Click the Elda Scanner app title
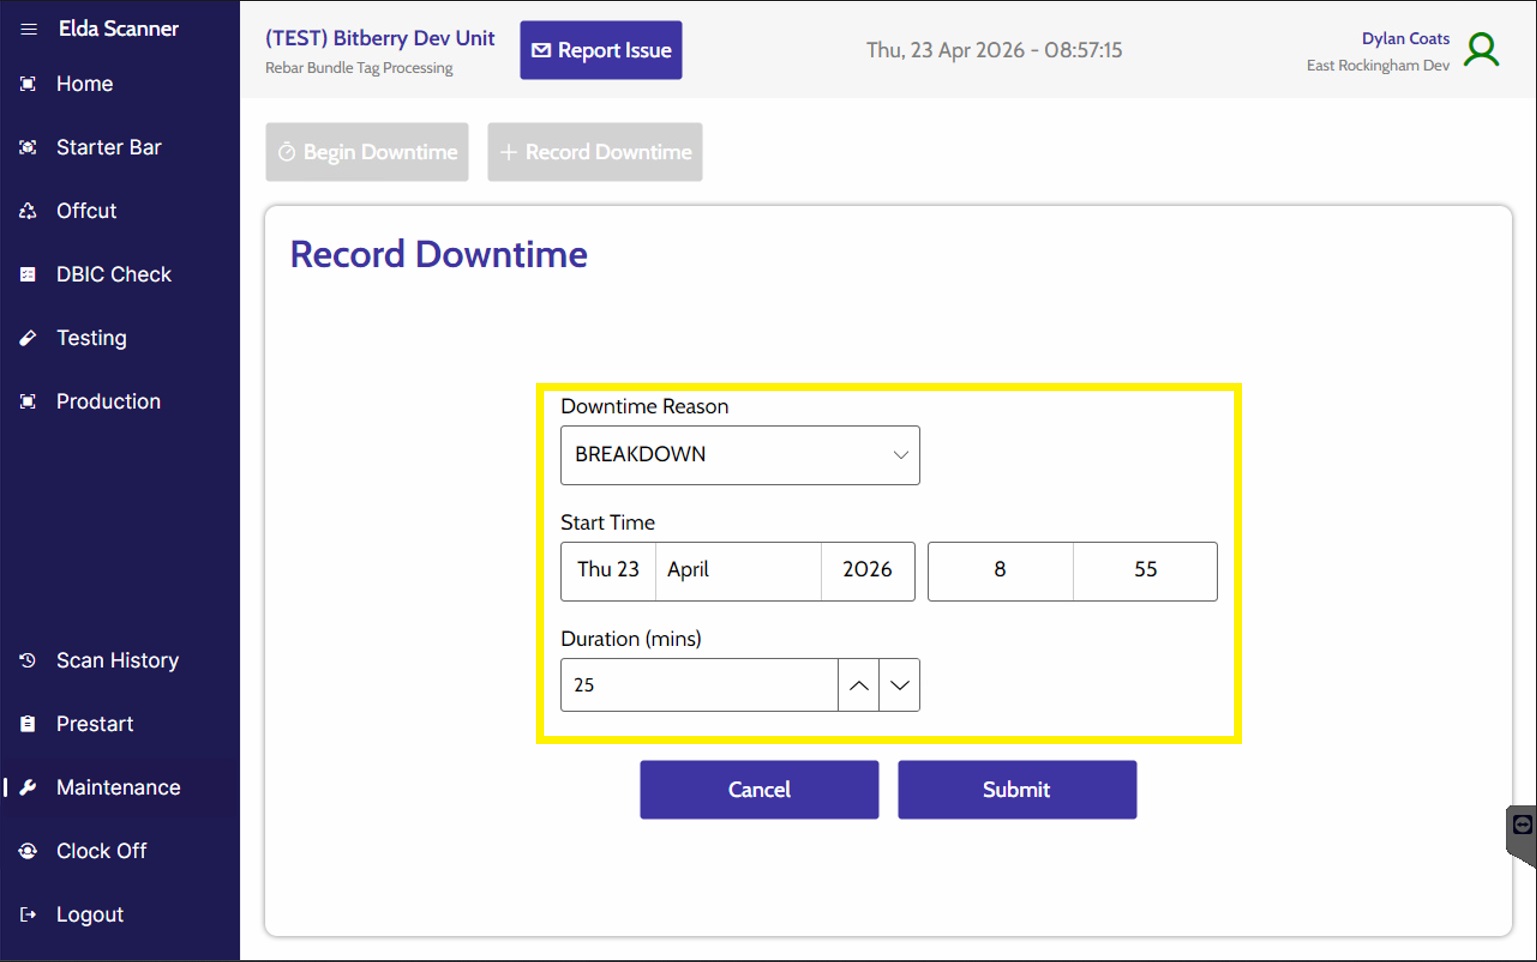 click(x=118, y=29)
